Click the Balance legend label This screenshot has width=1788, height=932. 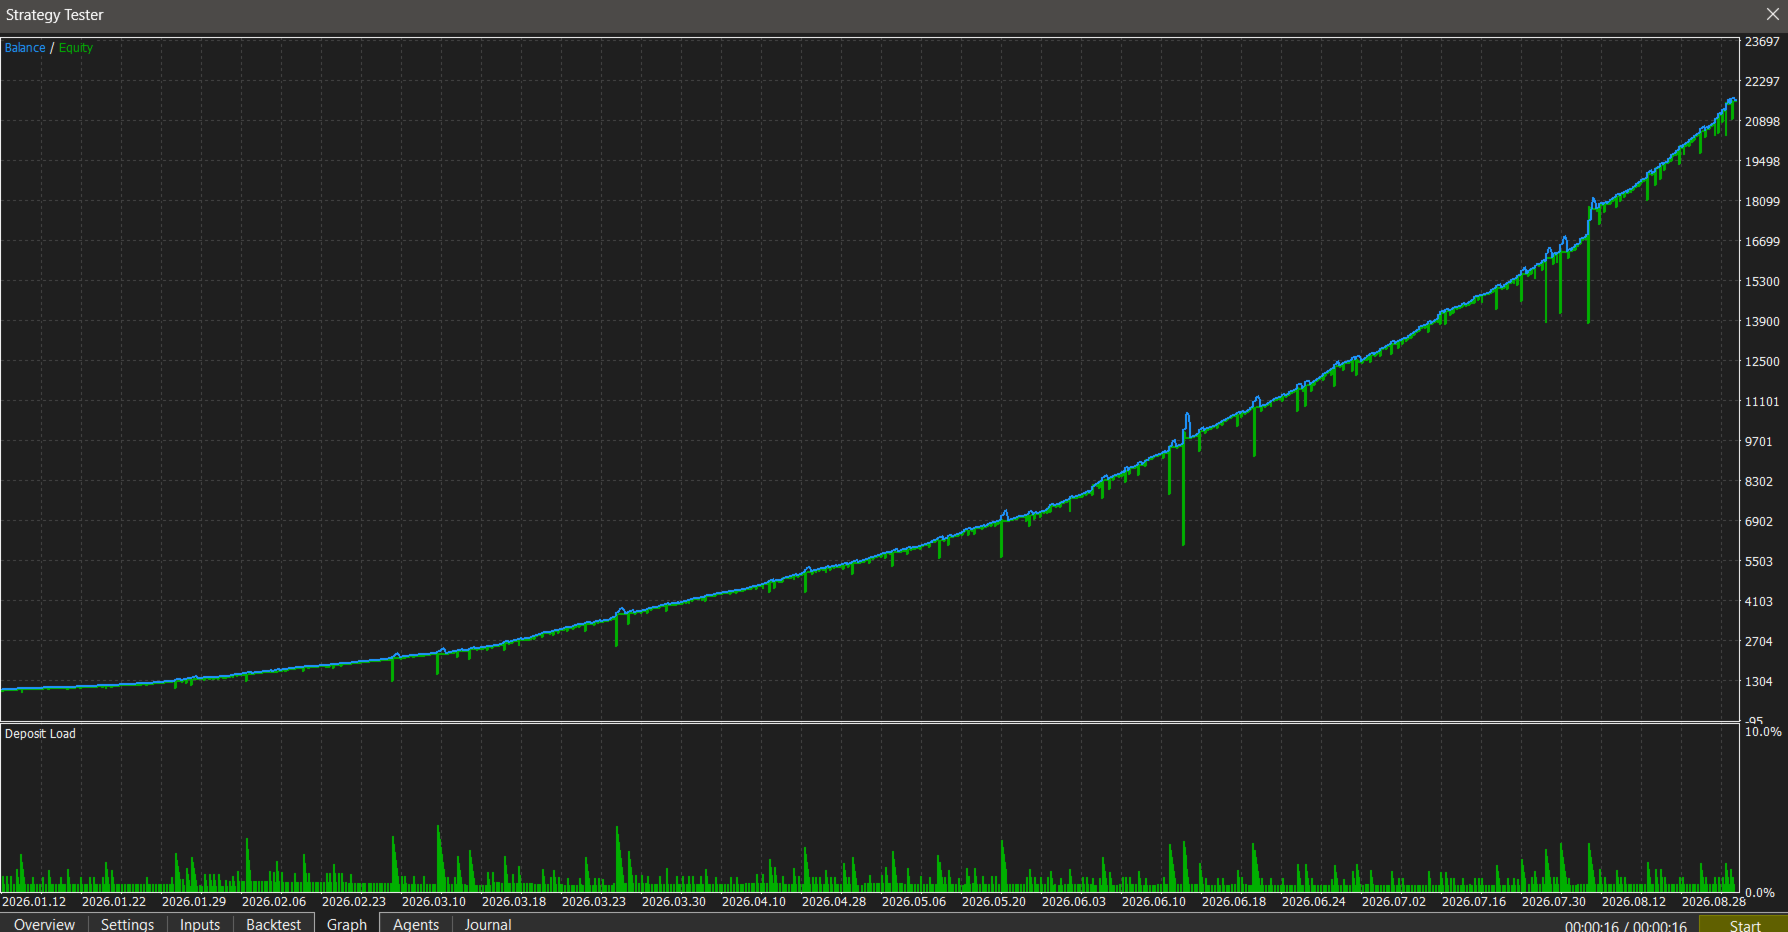[x=25, y=48]
